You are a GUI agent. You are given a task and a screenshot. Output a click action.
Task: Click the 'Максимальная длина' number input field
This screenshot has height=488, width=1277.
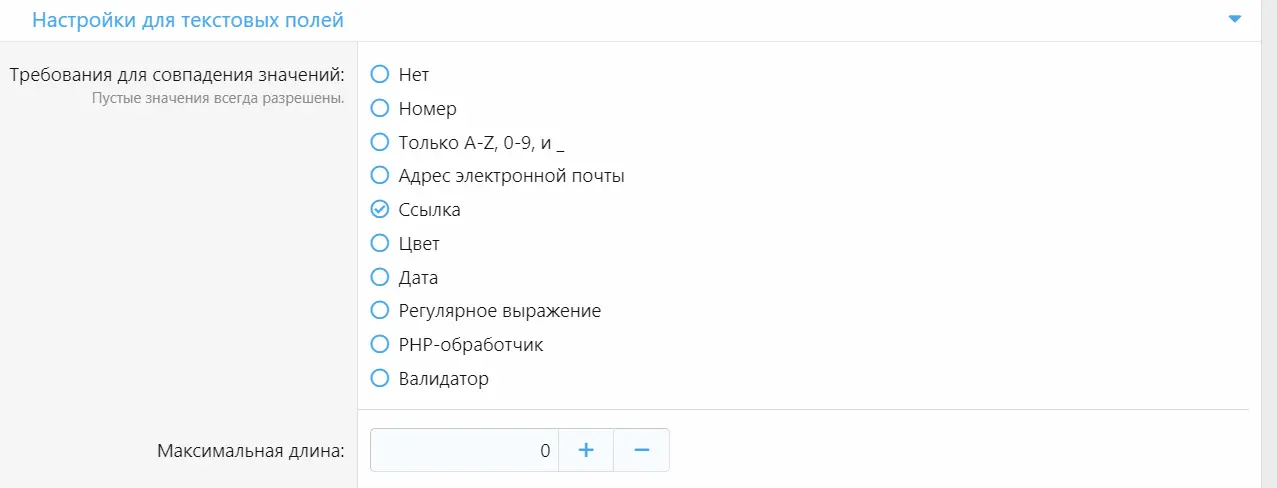tap(464, 451)
